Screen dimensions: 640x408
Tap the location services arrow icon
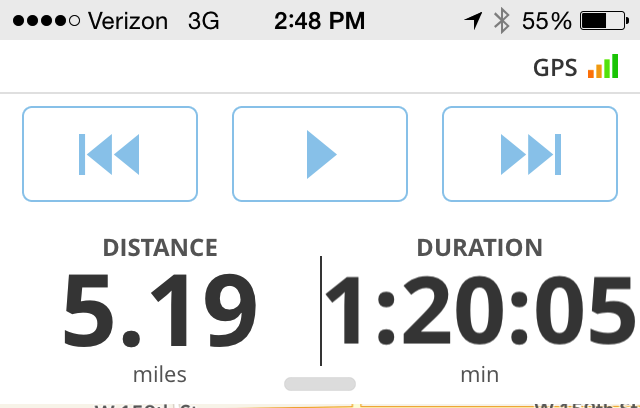[x=473, y=21]
